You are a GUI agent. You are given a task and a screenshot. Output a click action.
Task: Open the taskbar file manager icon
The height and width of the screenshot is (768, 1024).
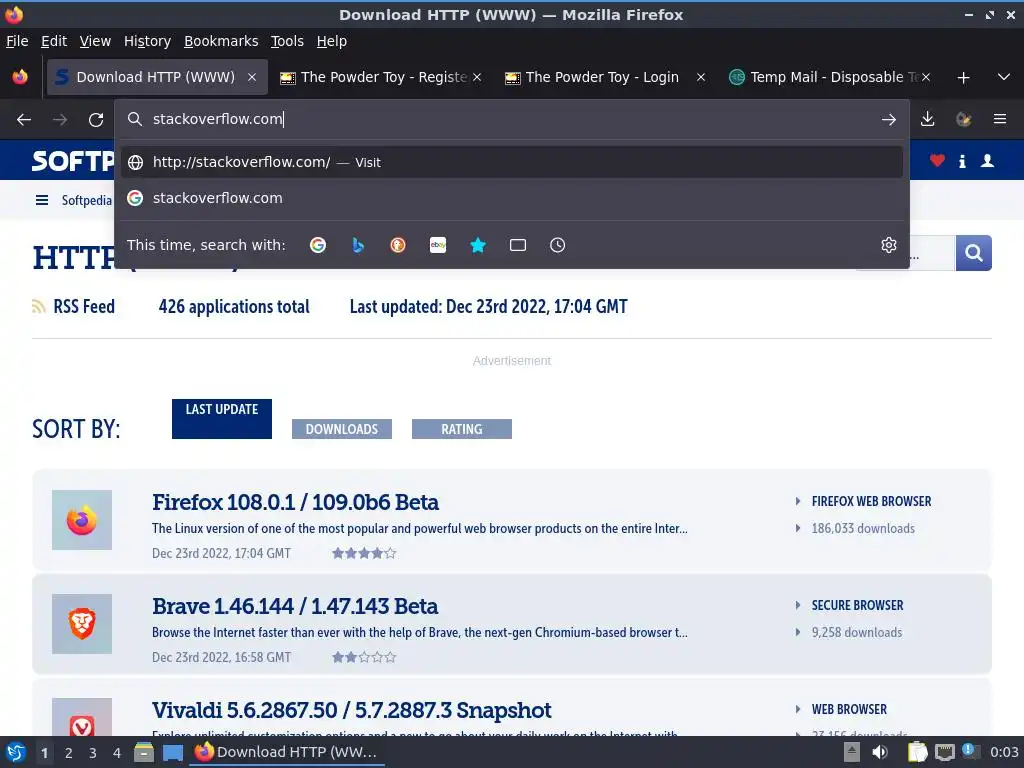pos(144,752)
